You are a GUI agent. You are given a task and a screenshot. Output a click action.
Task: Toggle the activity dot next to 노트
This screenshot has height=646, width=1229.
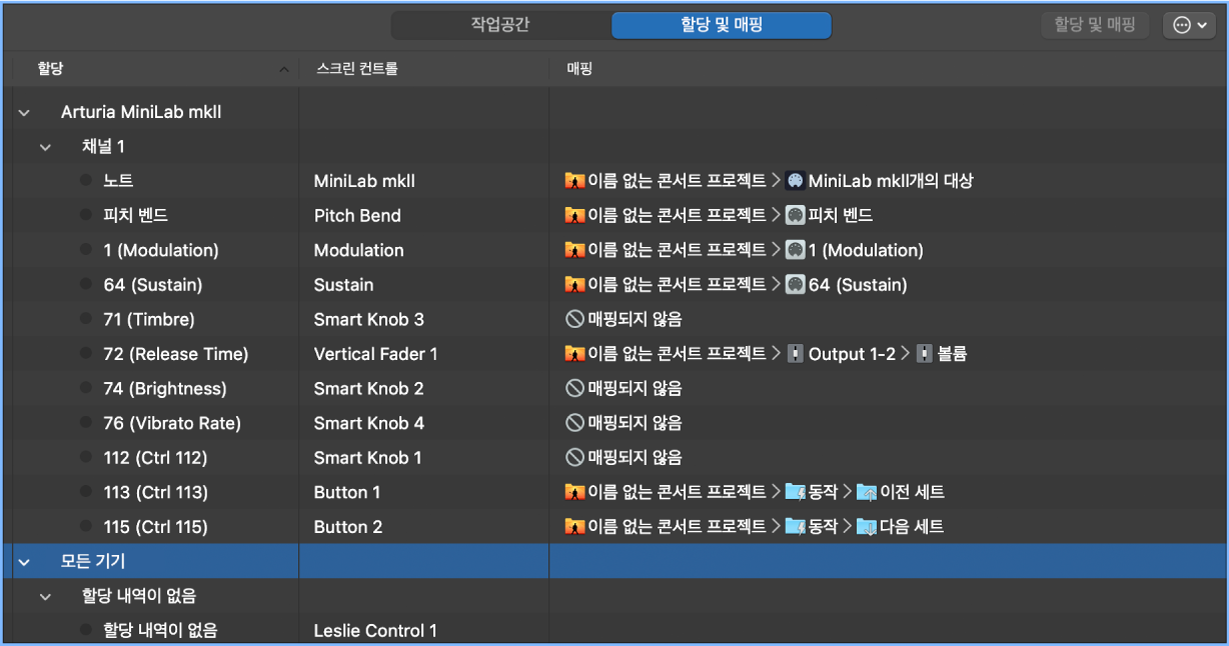click(x=86, y=181)
